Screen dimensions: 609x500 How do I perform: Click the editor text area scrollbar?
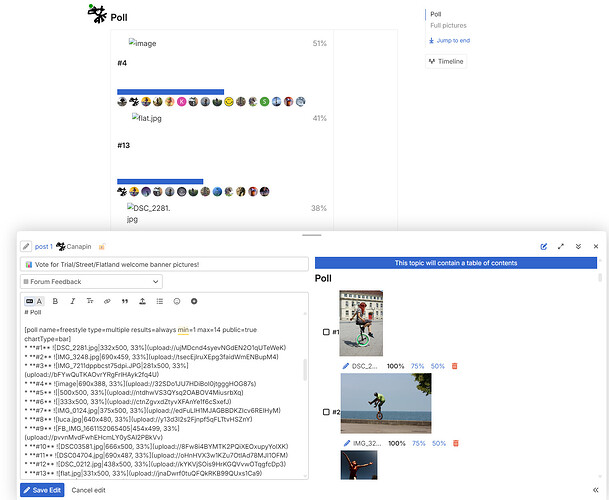point(305,369)
